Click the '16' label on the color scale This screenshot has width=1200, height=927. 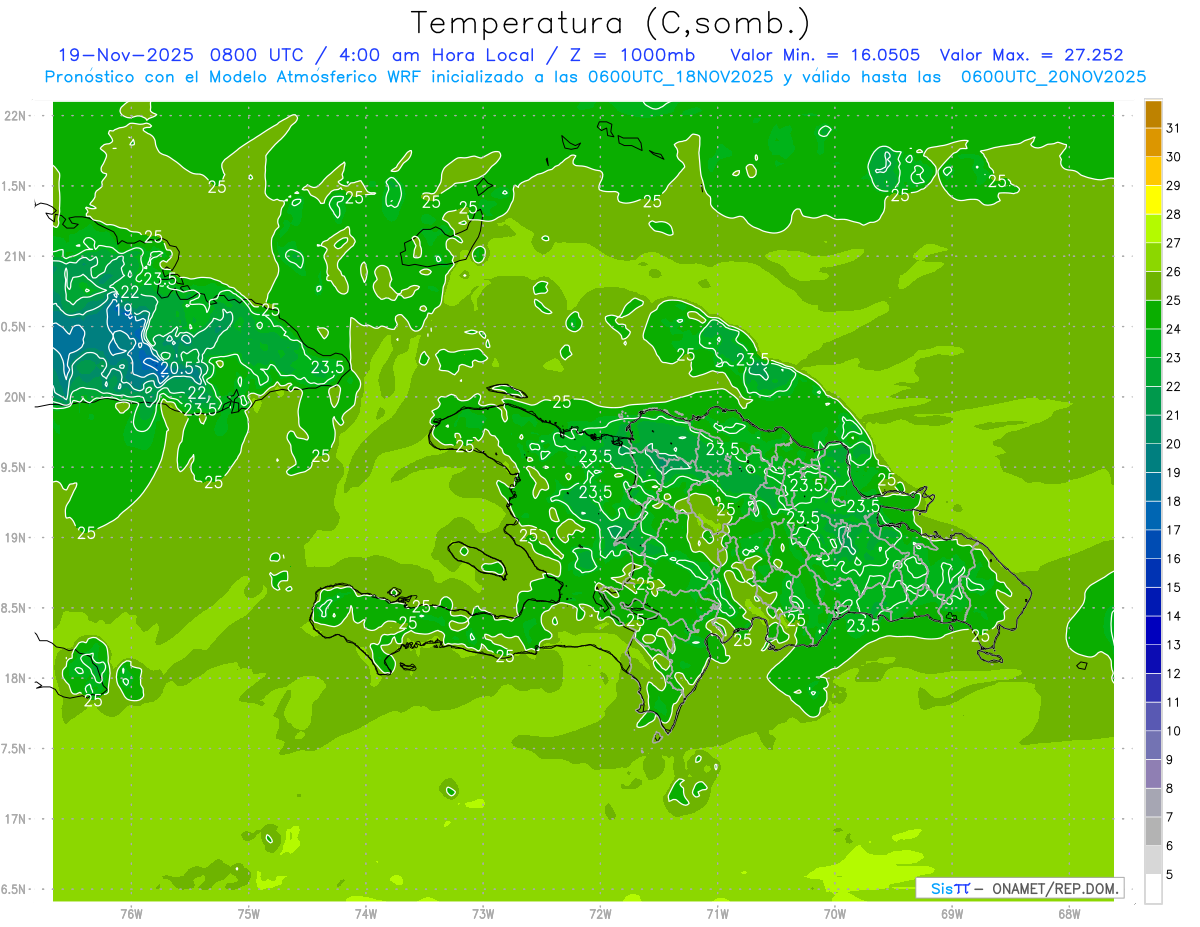click(1174, 559)
